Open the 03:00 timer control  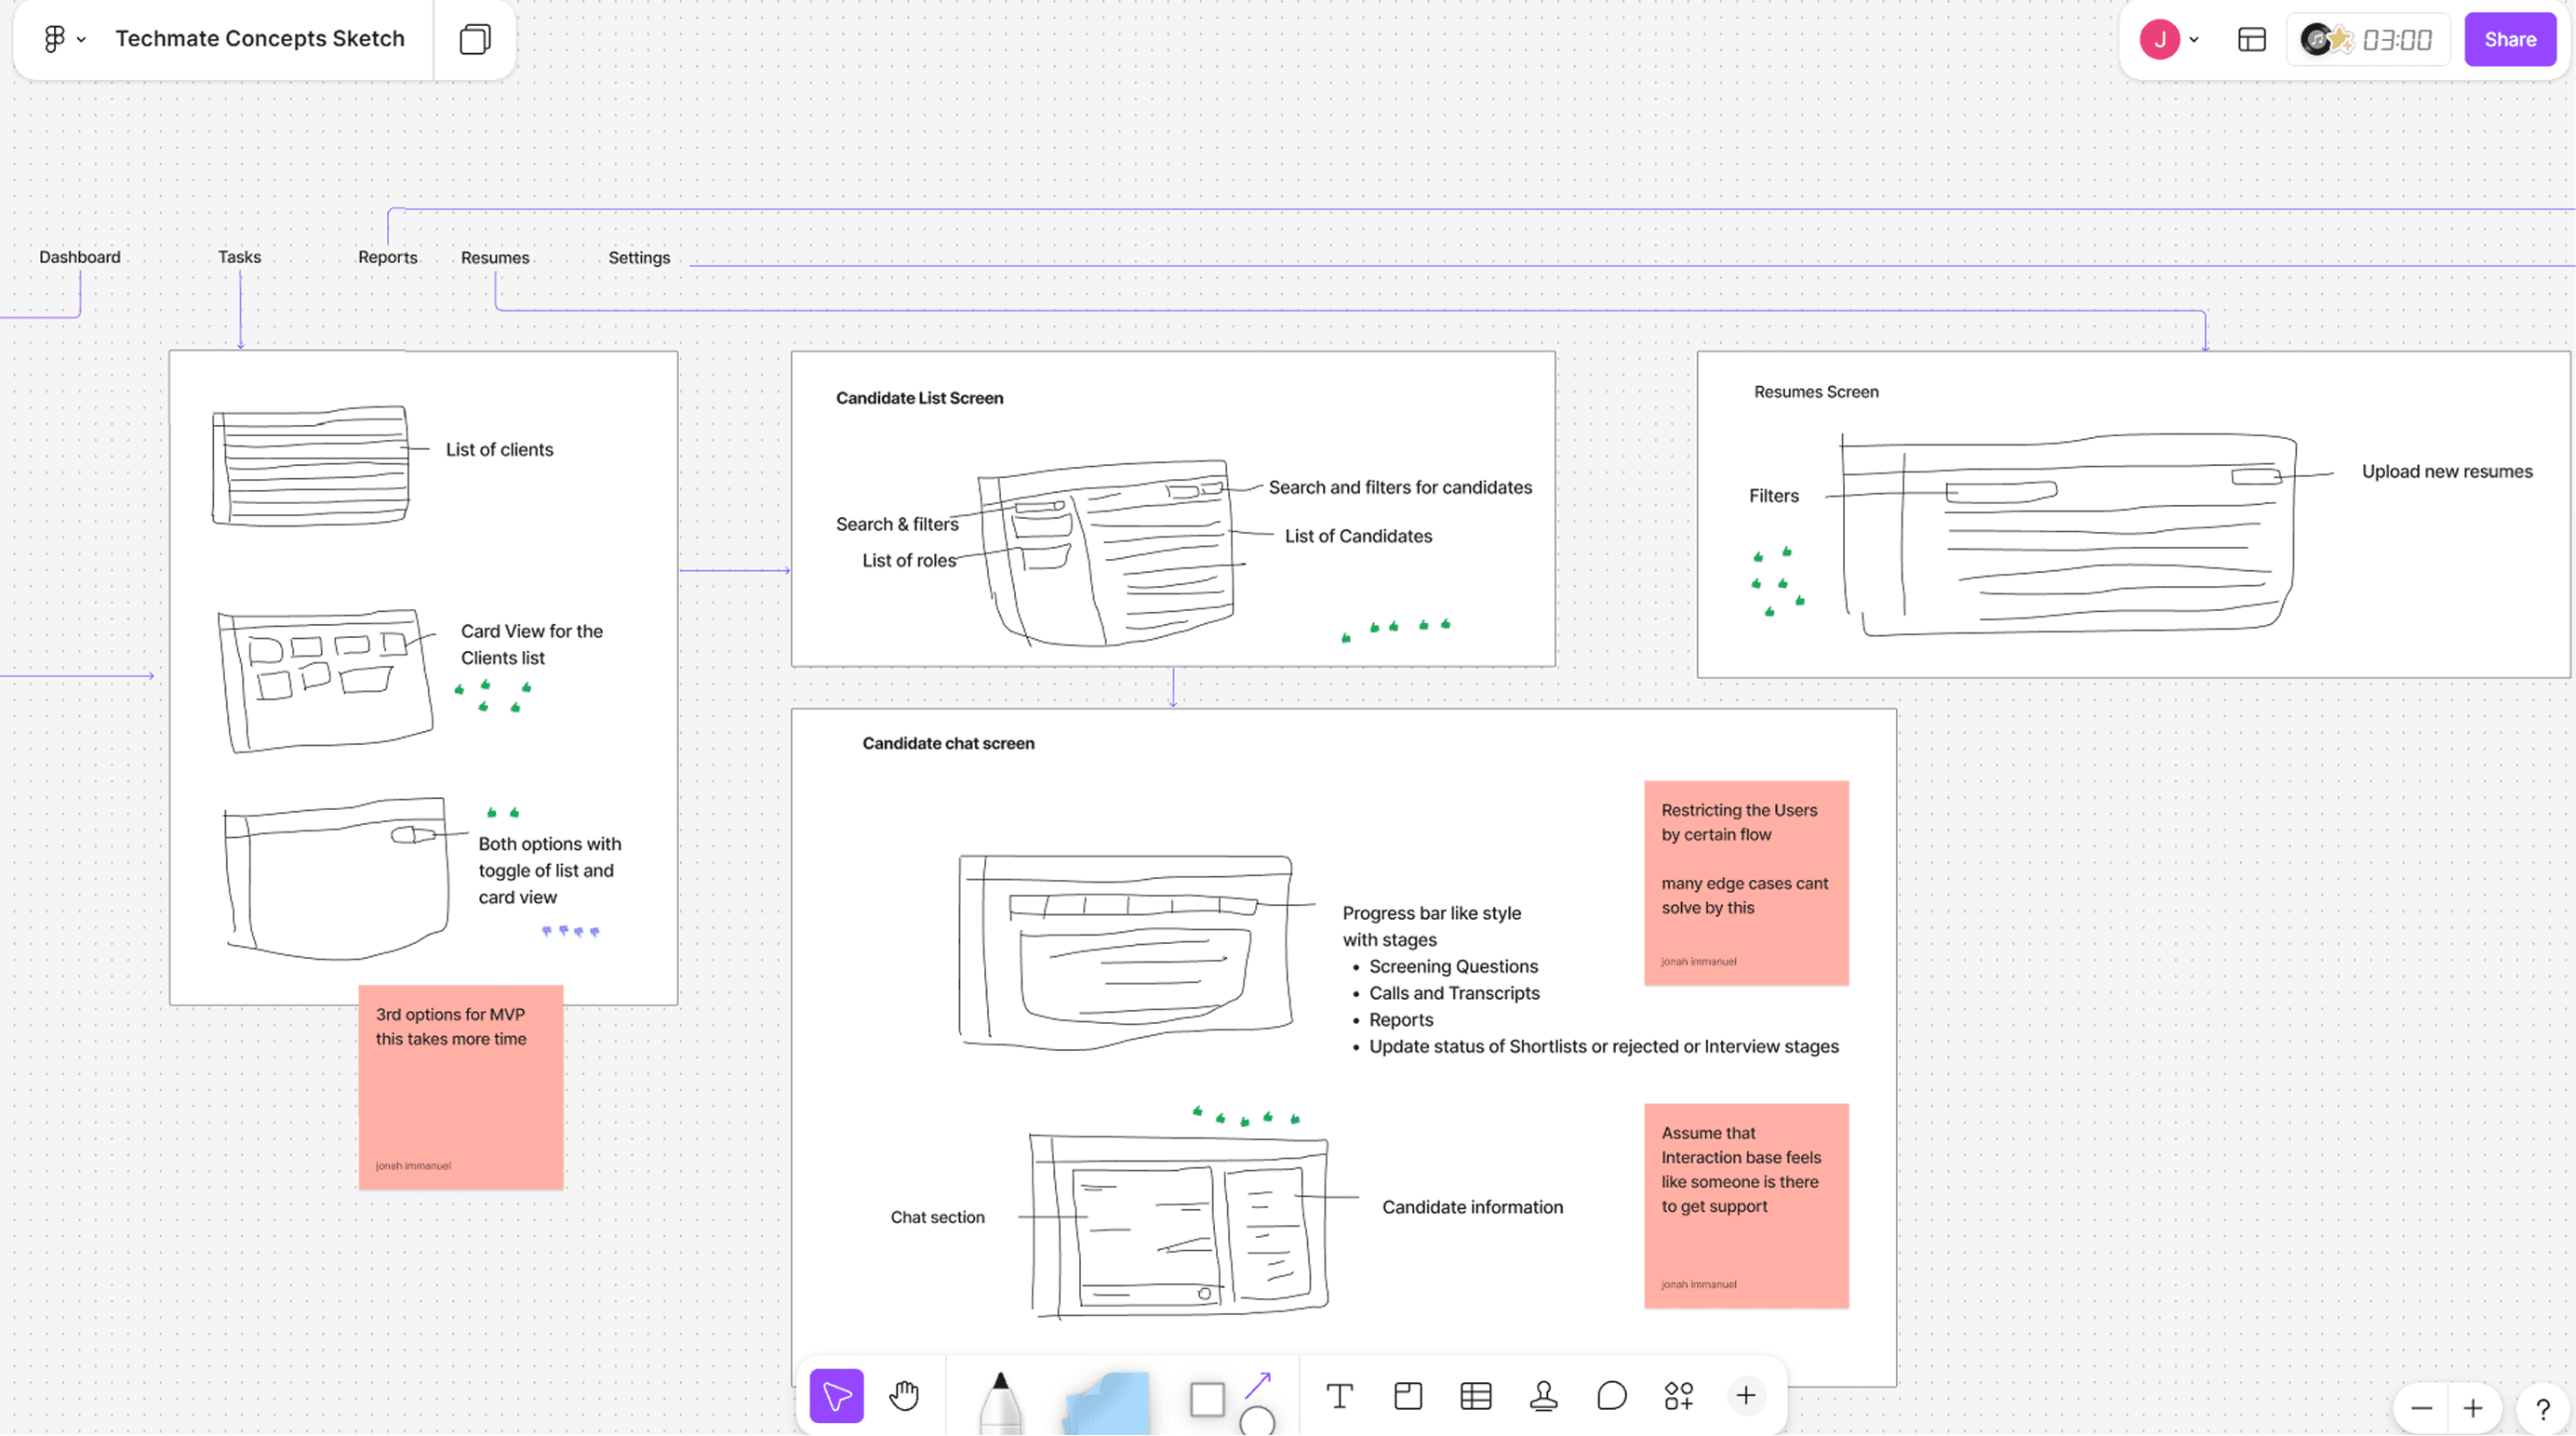coord(2396,40)
